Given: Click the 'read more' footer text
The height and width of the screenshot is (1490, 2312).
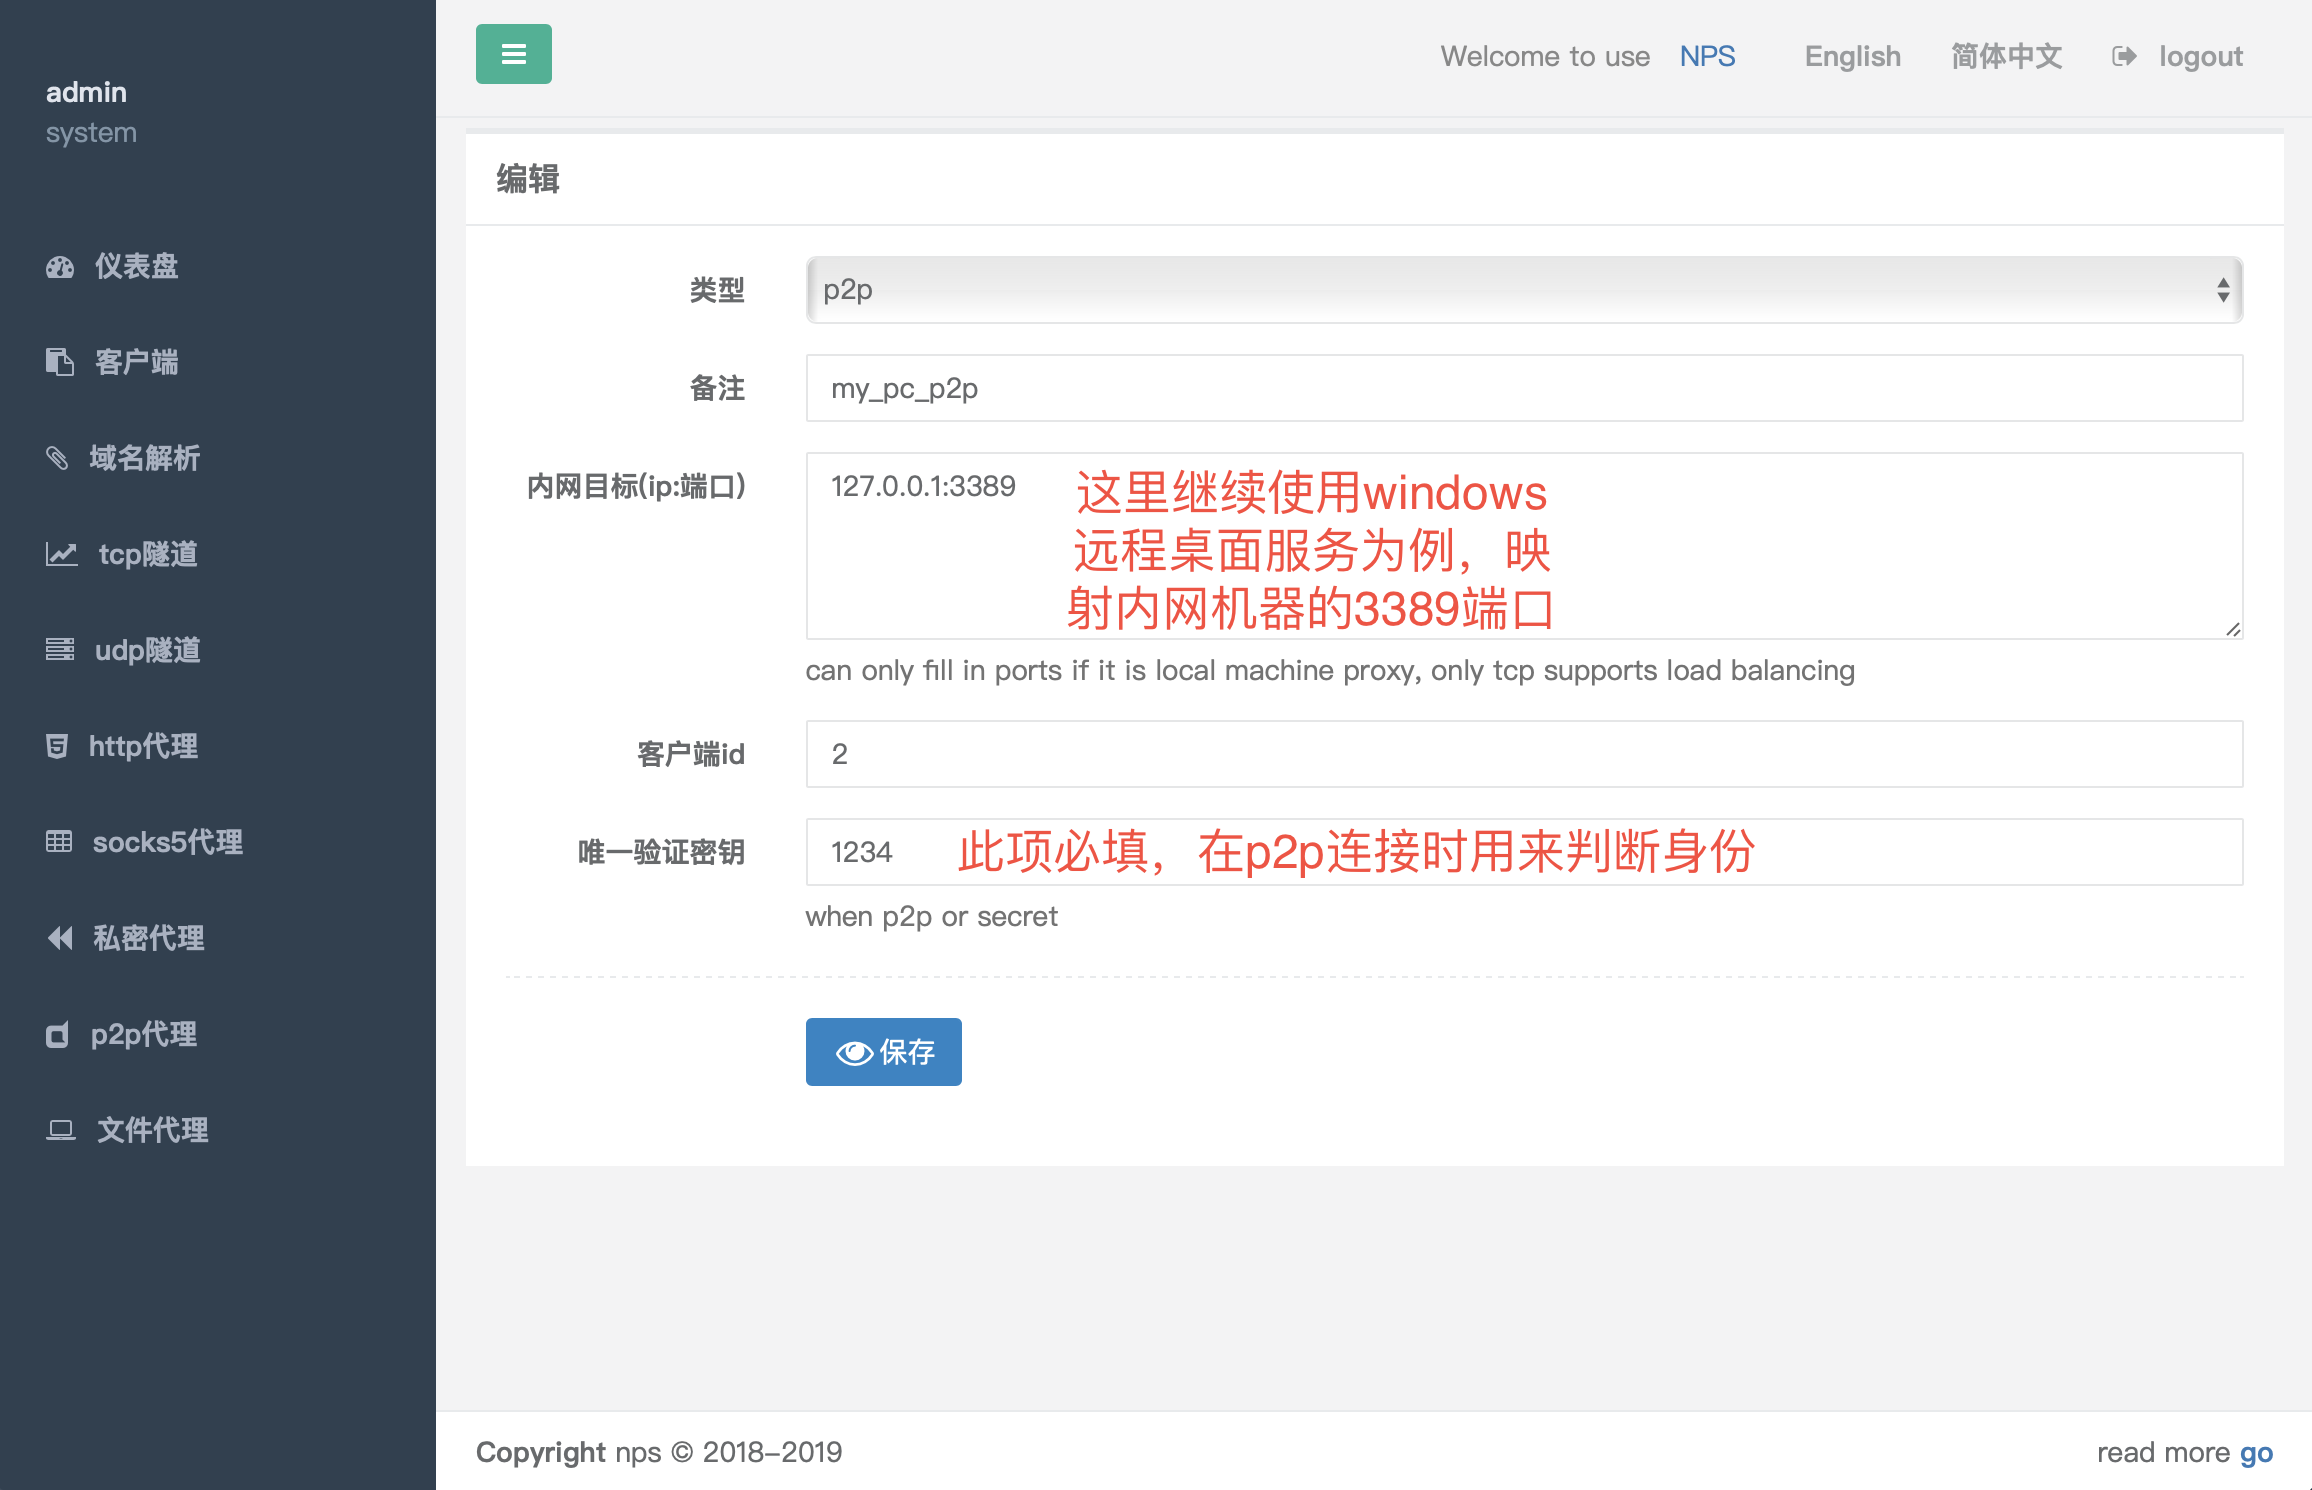Looking at the screenshot, I should click(x=2163, y=1452).
